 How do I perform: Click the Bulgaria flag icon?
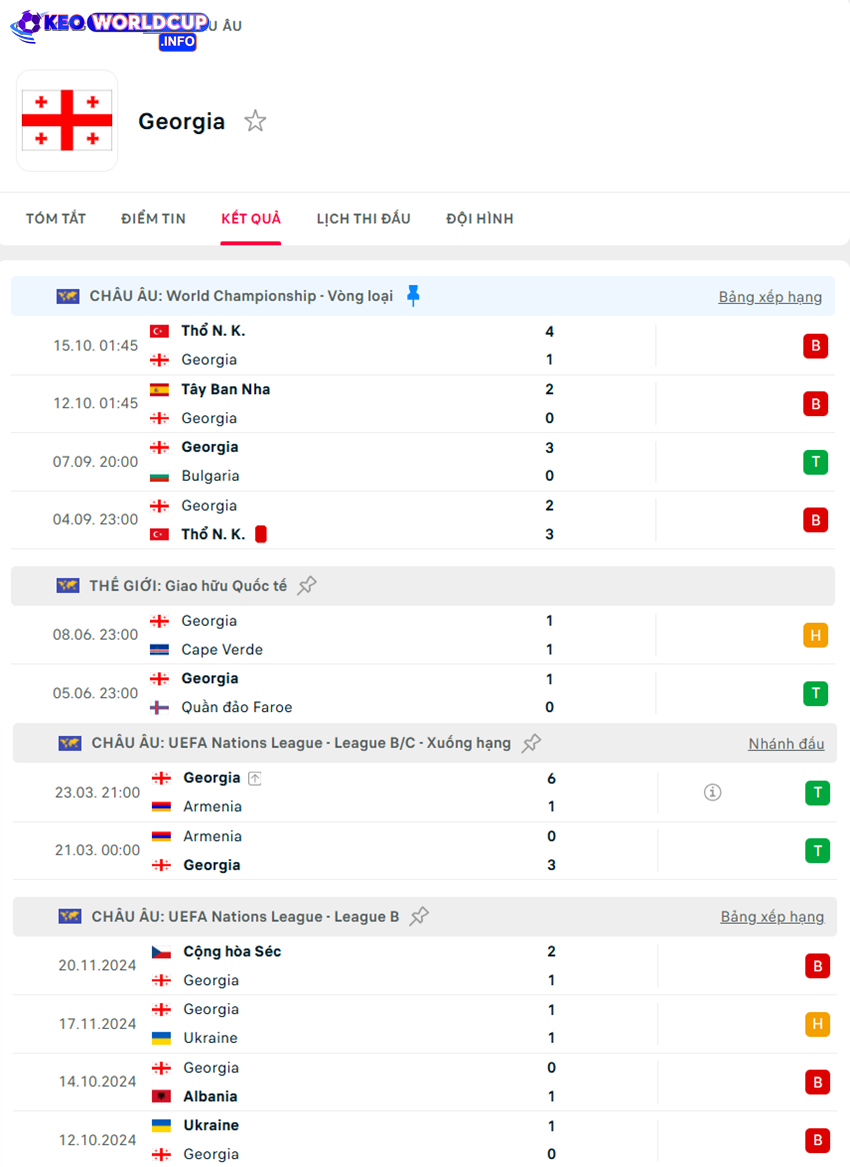click(x=159, y=476)
